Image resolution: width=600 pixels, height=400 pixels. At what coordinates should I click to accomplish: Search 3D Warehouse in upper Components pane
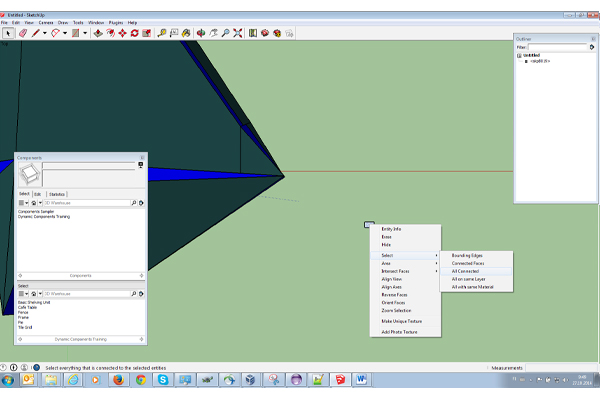tap(86, 203)
